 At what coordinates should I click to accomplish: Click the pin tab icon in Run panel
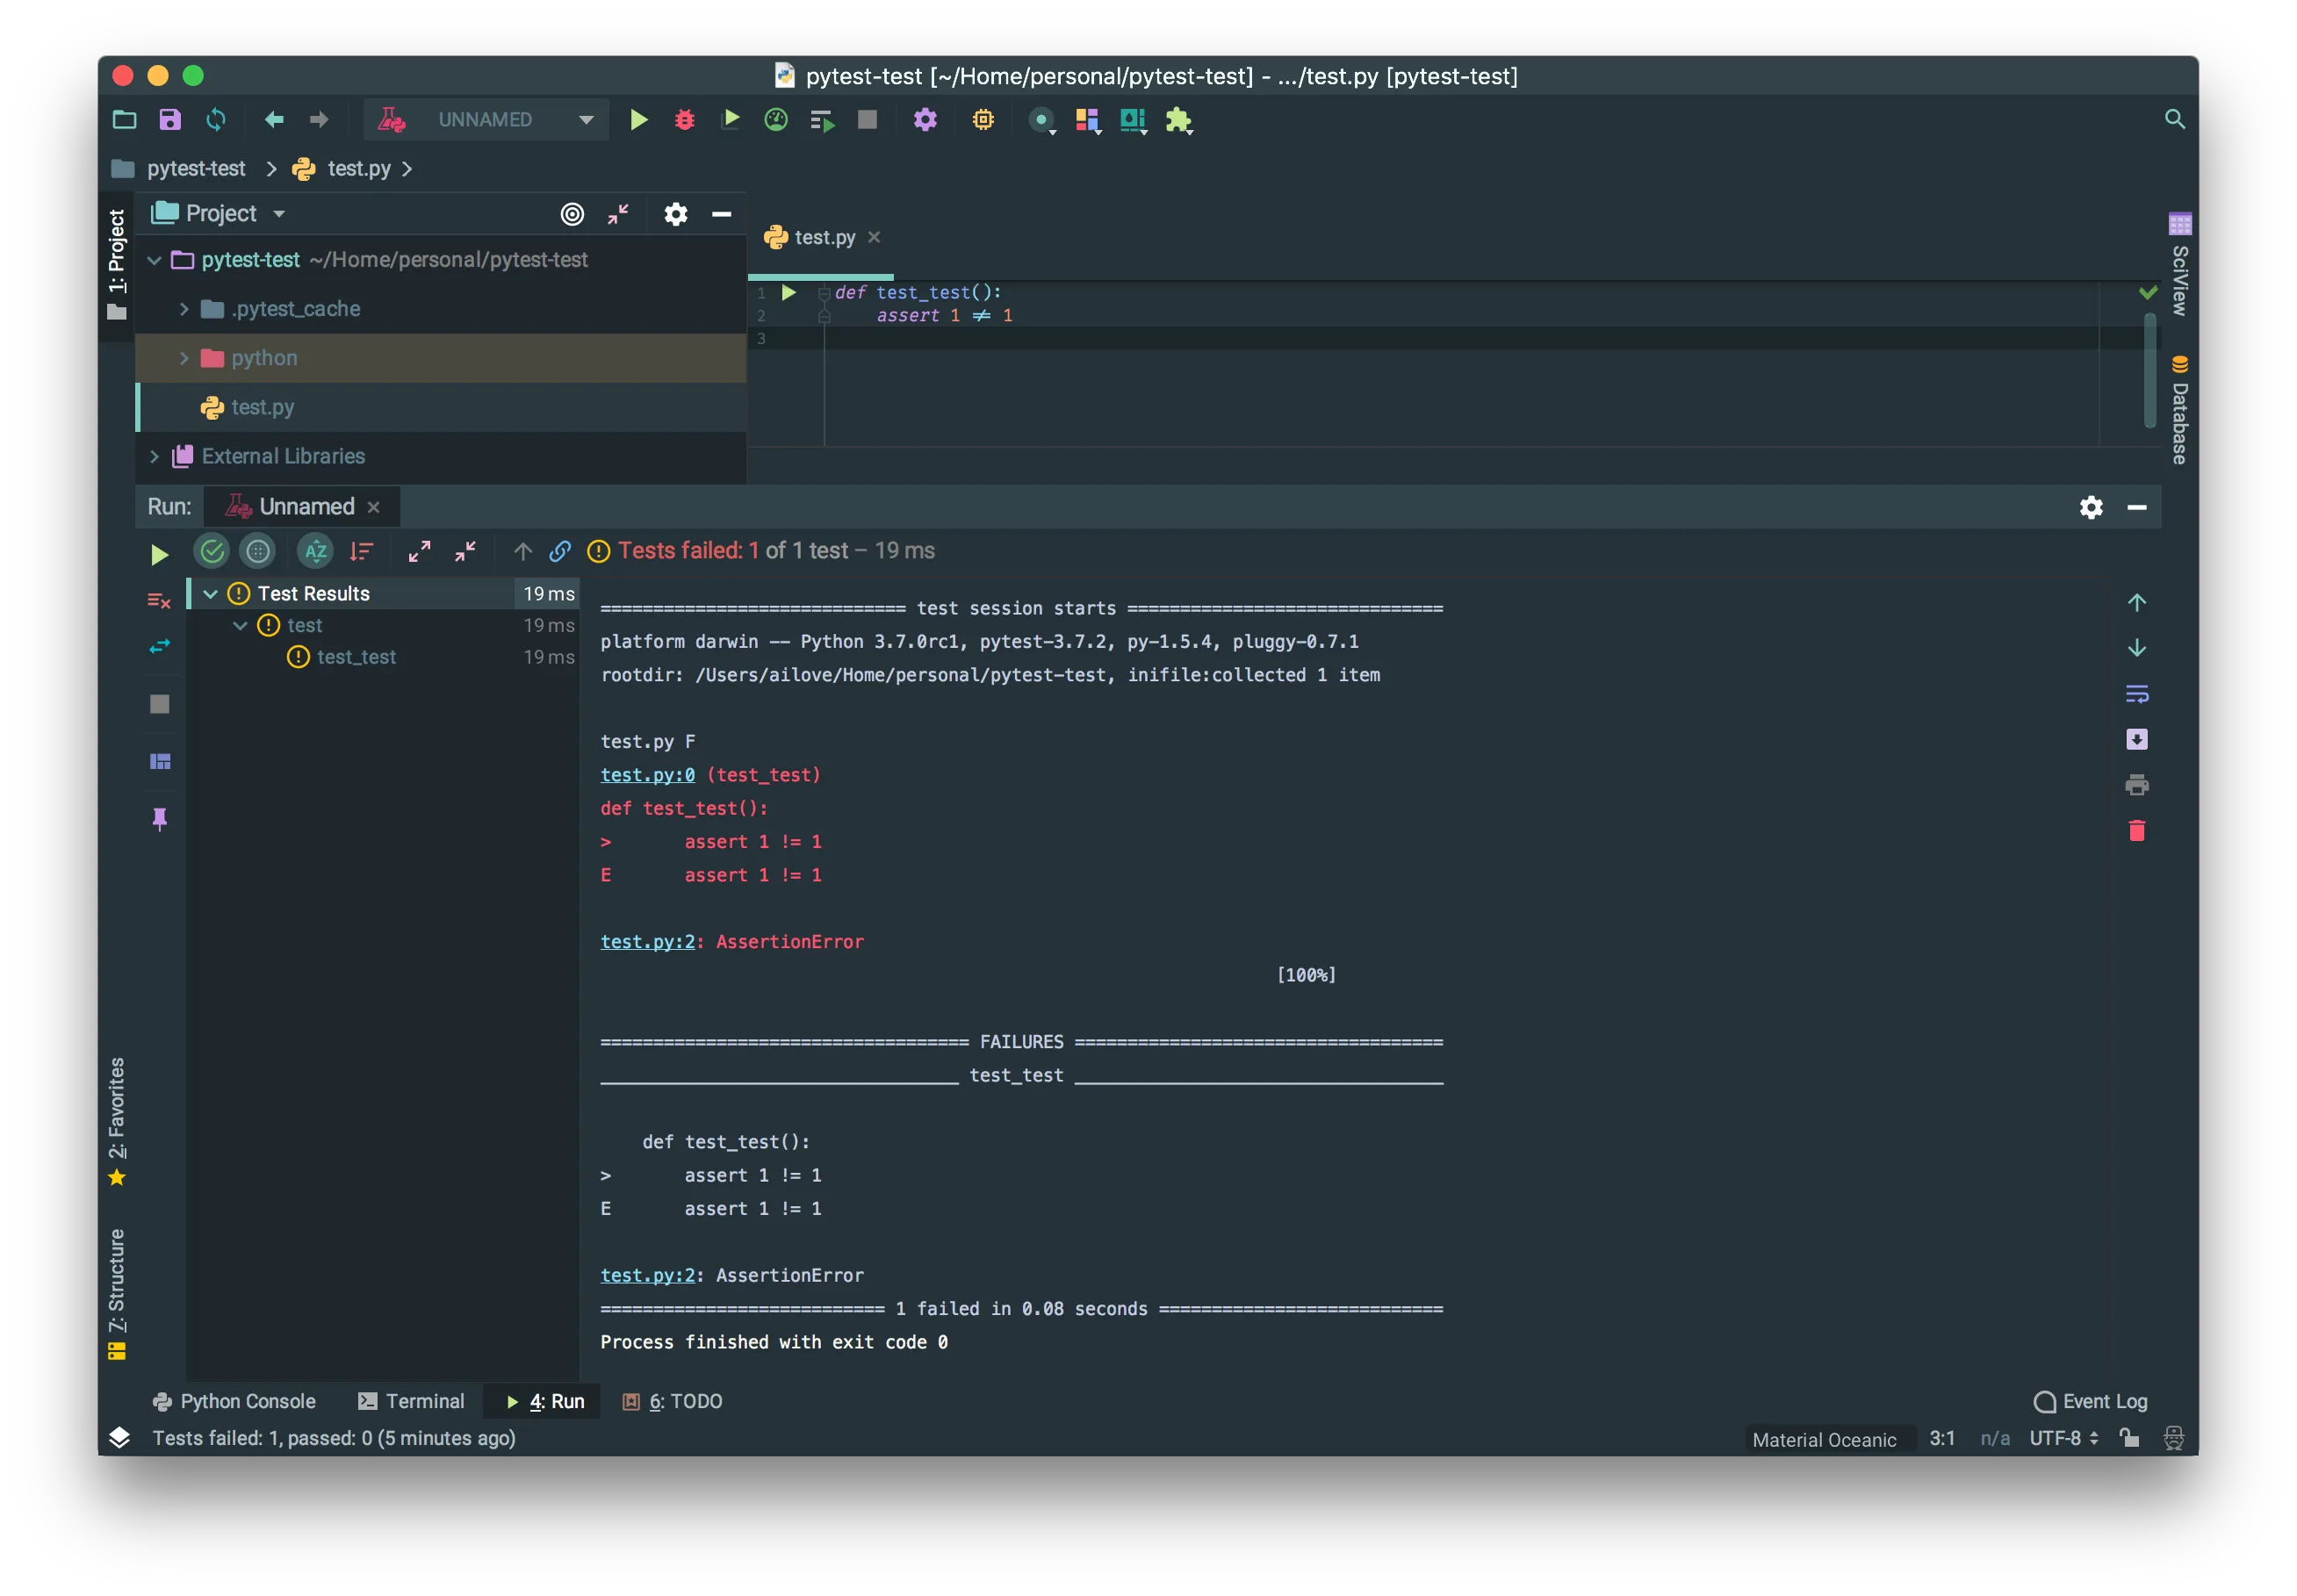coord(159,819)
